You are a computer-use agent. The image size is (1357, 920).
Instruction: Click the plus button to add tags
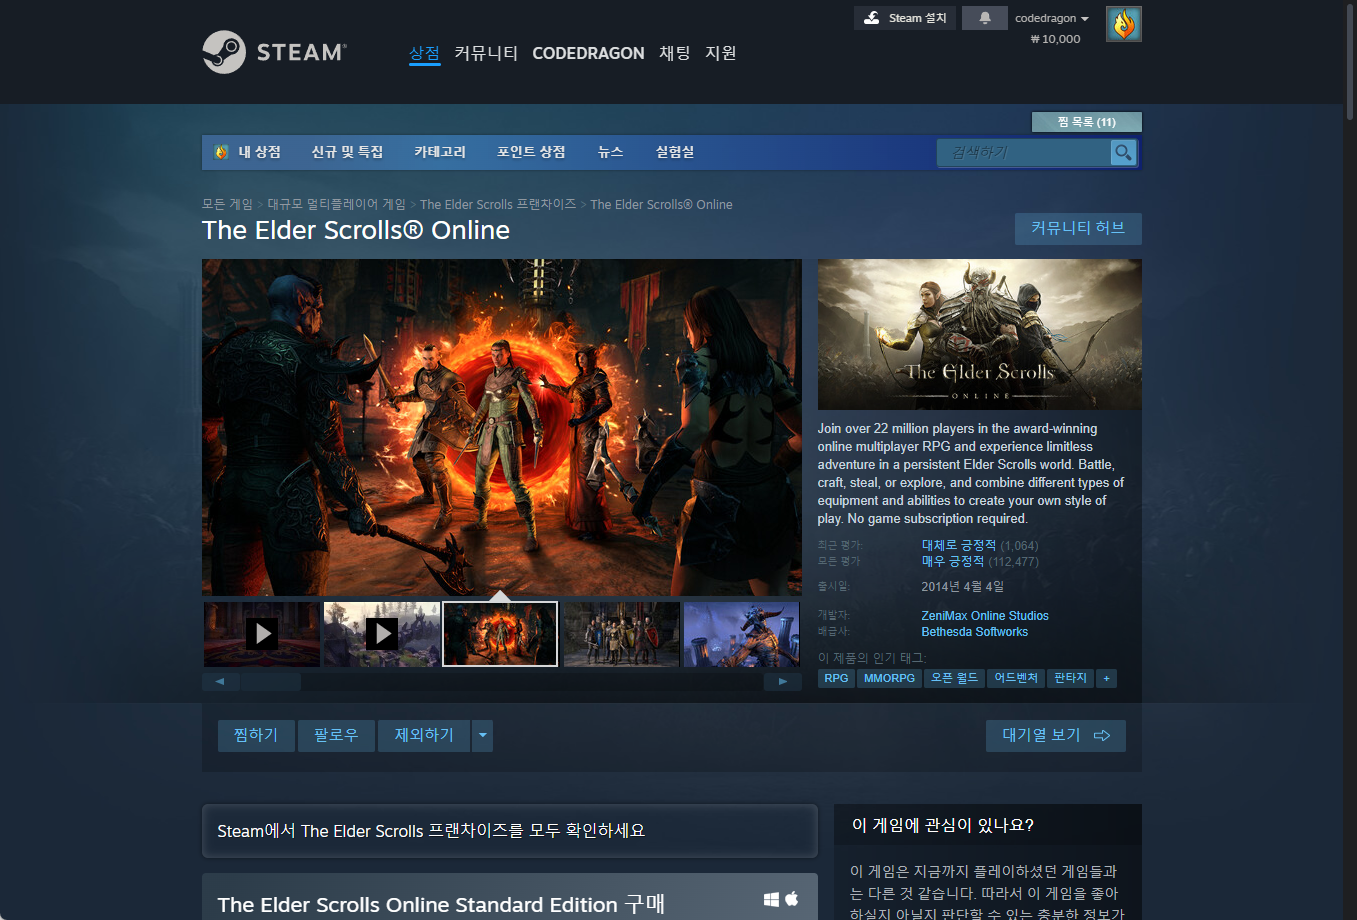pyautogui.click(x=1106, y=678)
